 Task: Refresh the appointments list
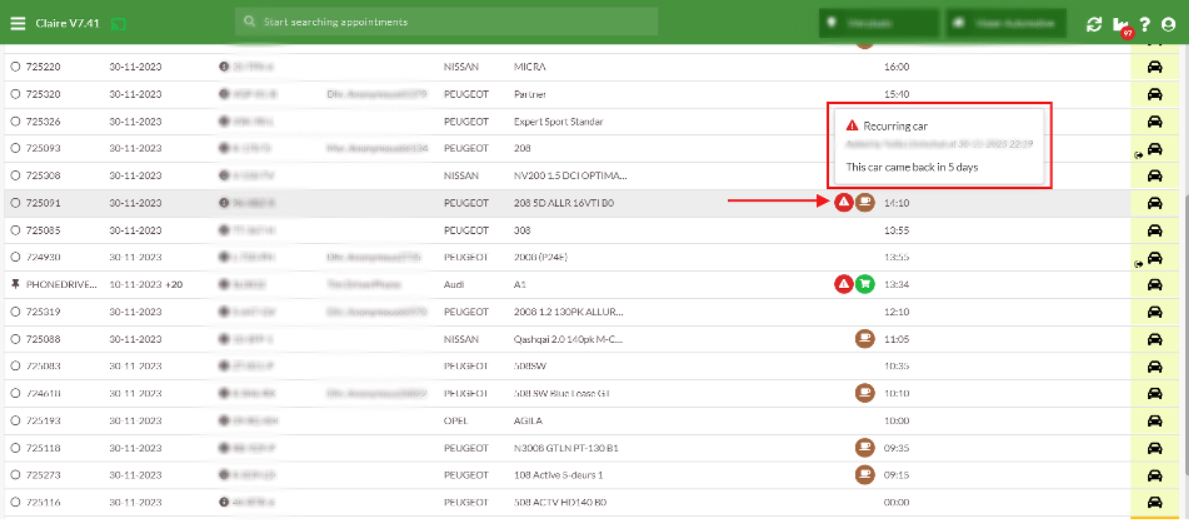click(1093, 23)
